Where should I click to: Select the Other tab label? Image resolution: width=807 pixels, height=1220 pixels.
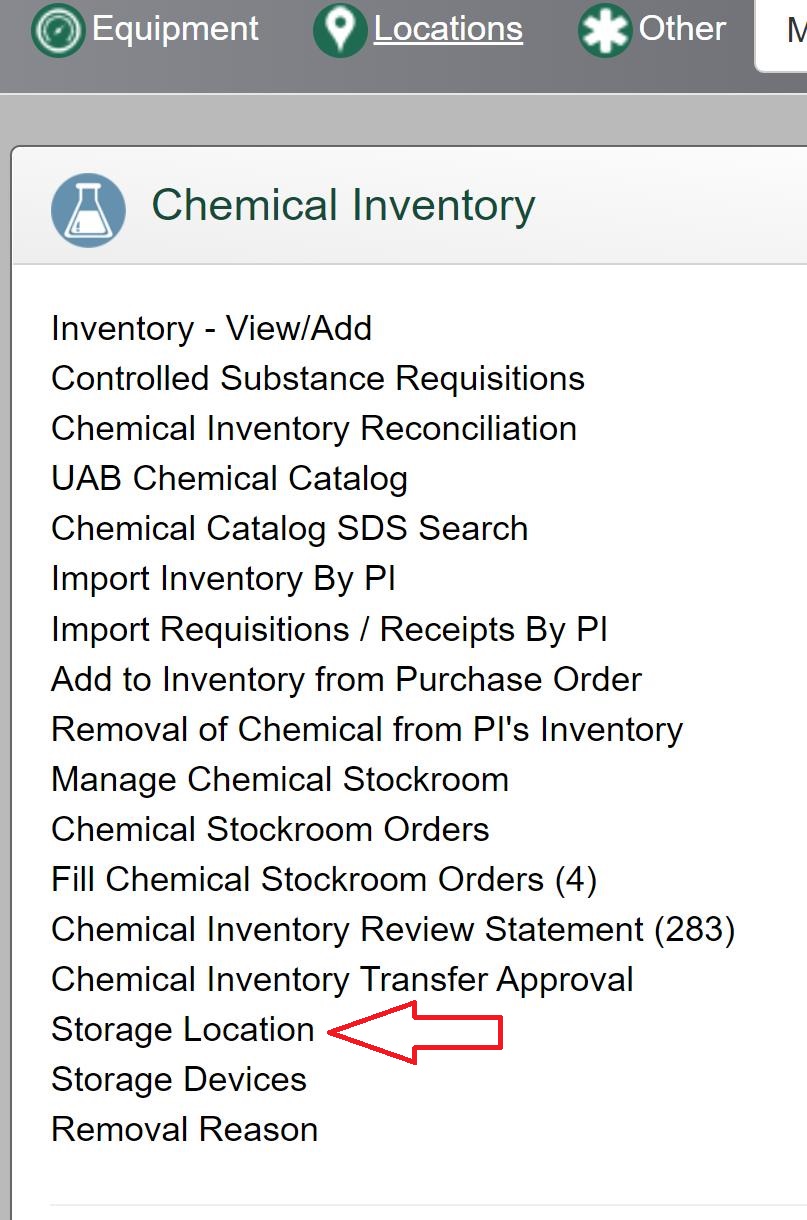coord(682,29)
